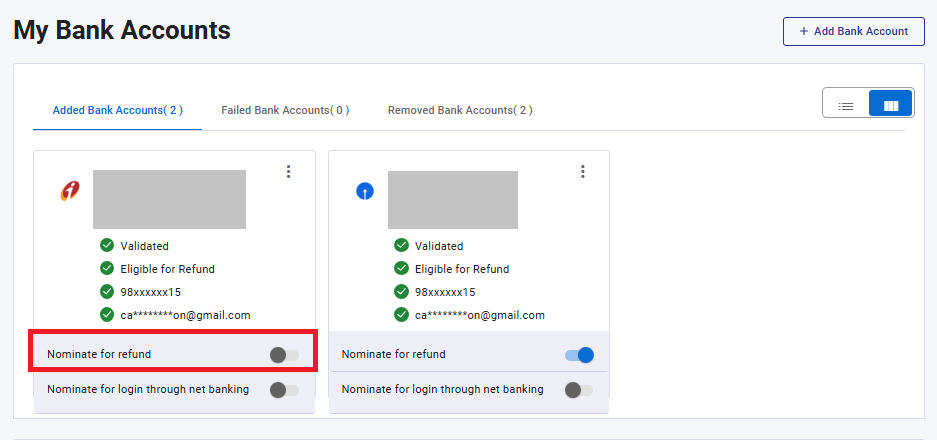The height and width of the screenshot is (440, 937).
Task: Click the mobile number check icon on ICICI card
Action: click(x=107, y=292)
